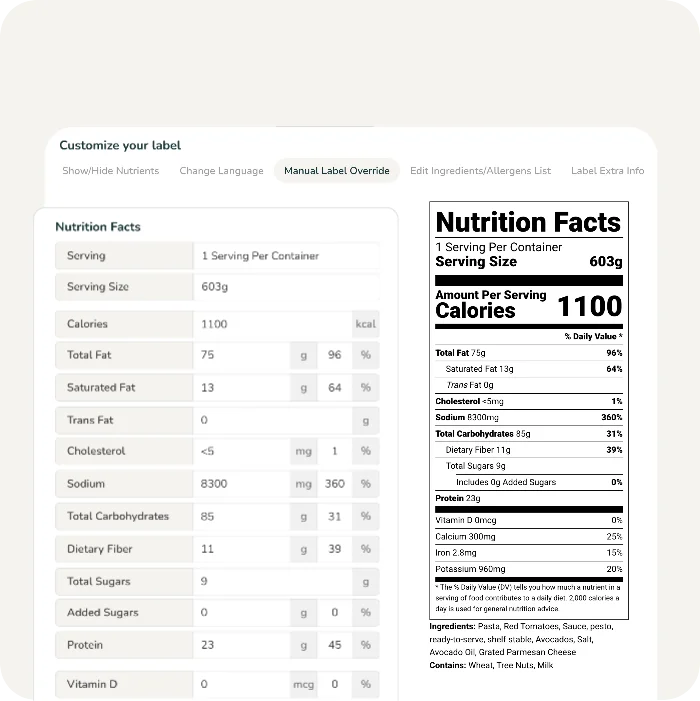Viewport: 700px width, 701px height.
Task: Edit the Total Fat grams field
Action: point(241,355)
